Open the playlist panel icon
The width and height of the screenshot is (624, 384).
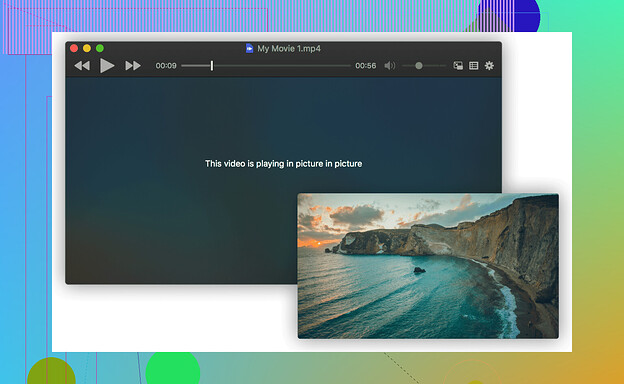click(x=474, y=66)
